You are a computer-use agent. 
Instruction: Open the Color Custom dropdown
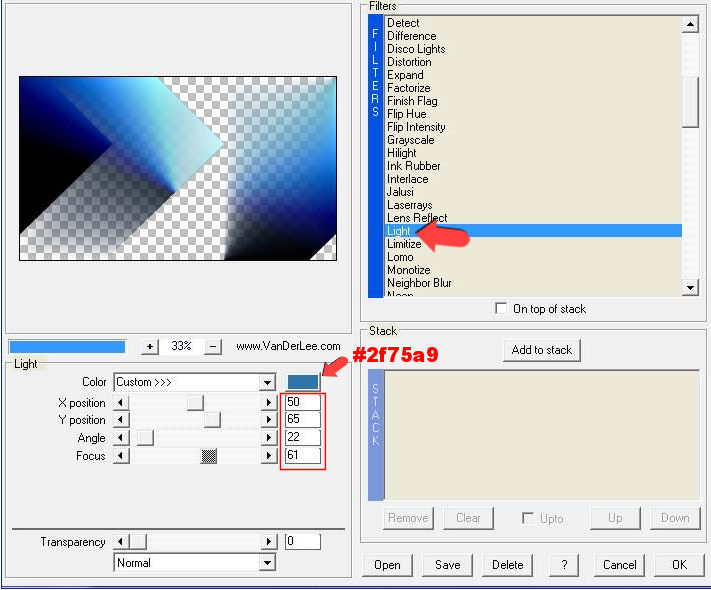pos(266,382)
